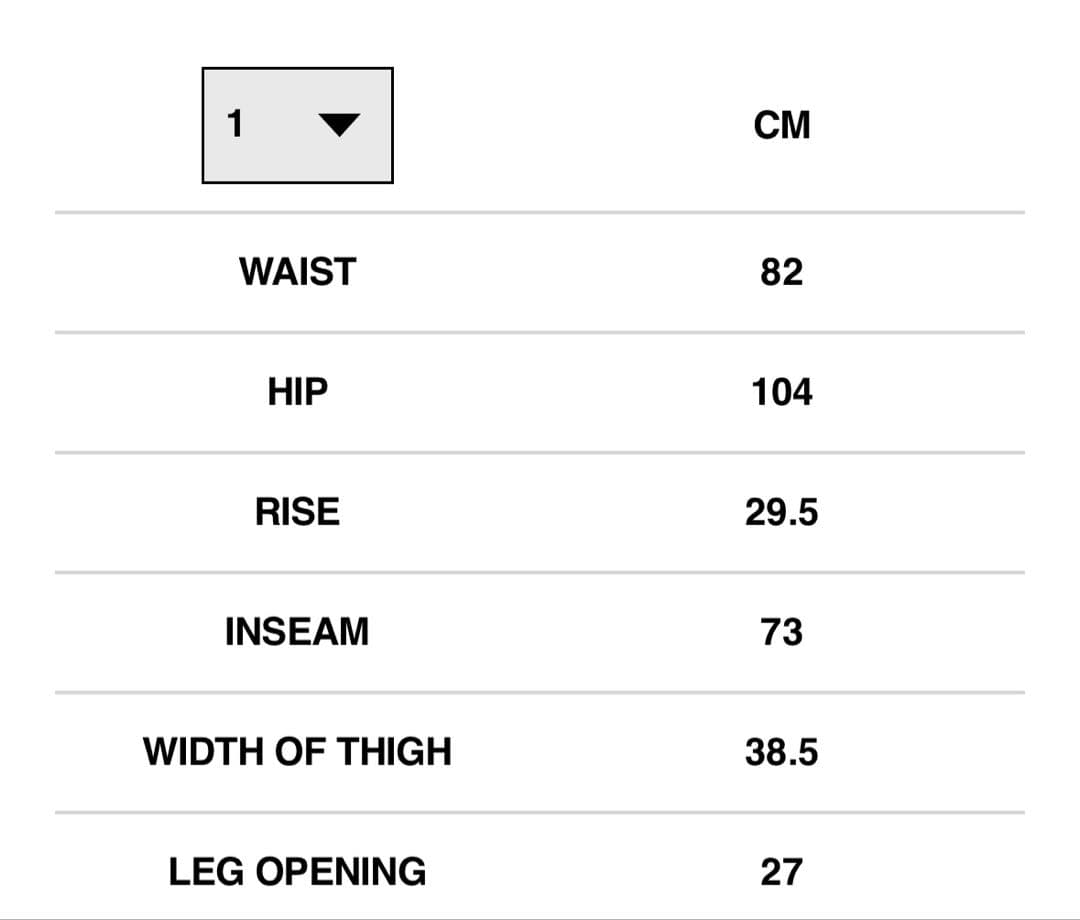Click the rise value 29.5
1080x920 pixels.
tap(781, 512)
